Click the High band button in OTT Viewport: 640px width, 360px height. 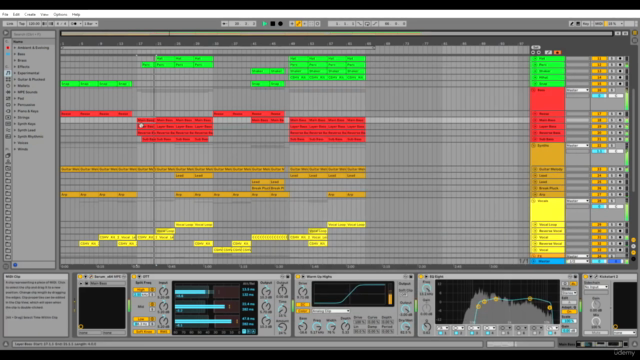(x=141, y=289)
